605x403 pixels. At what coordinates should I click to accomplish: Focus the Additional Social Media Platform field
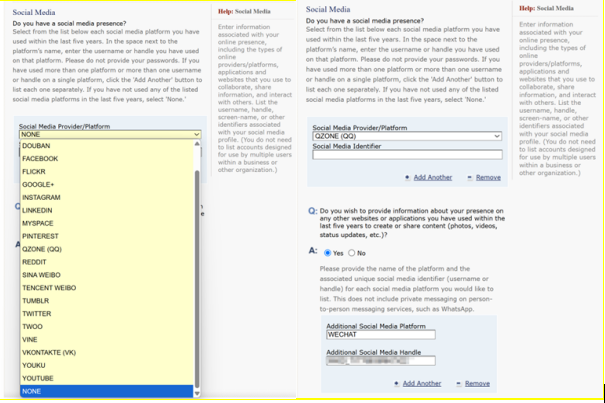(381, 335)
